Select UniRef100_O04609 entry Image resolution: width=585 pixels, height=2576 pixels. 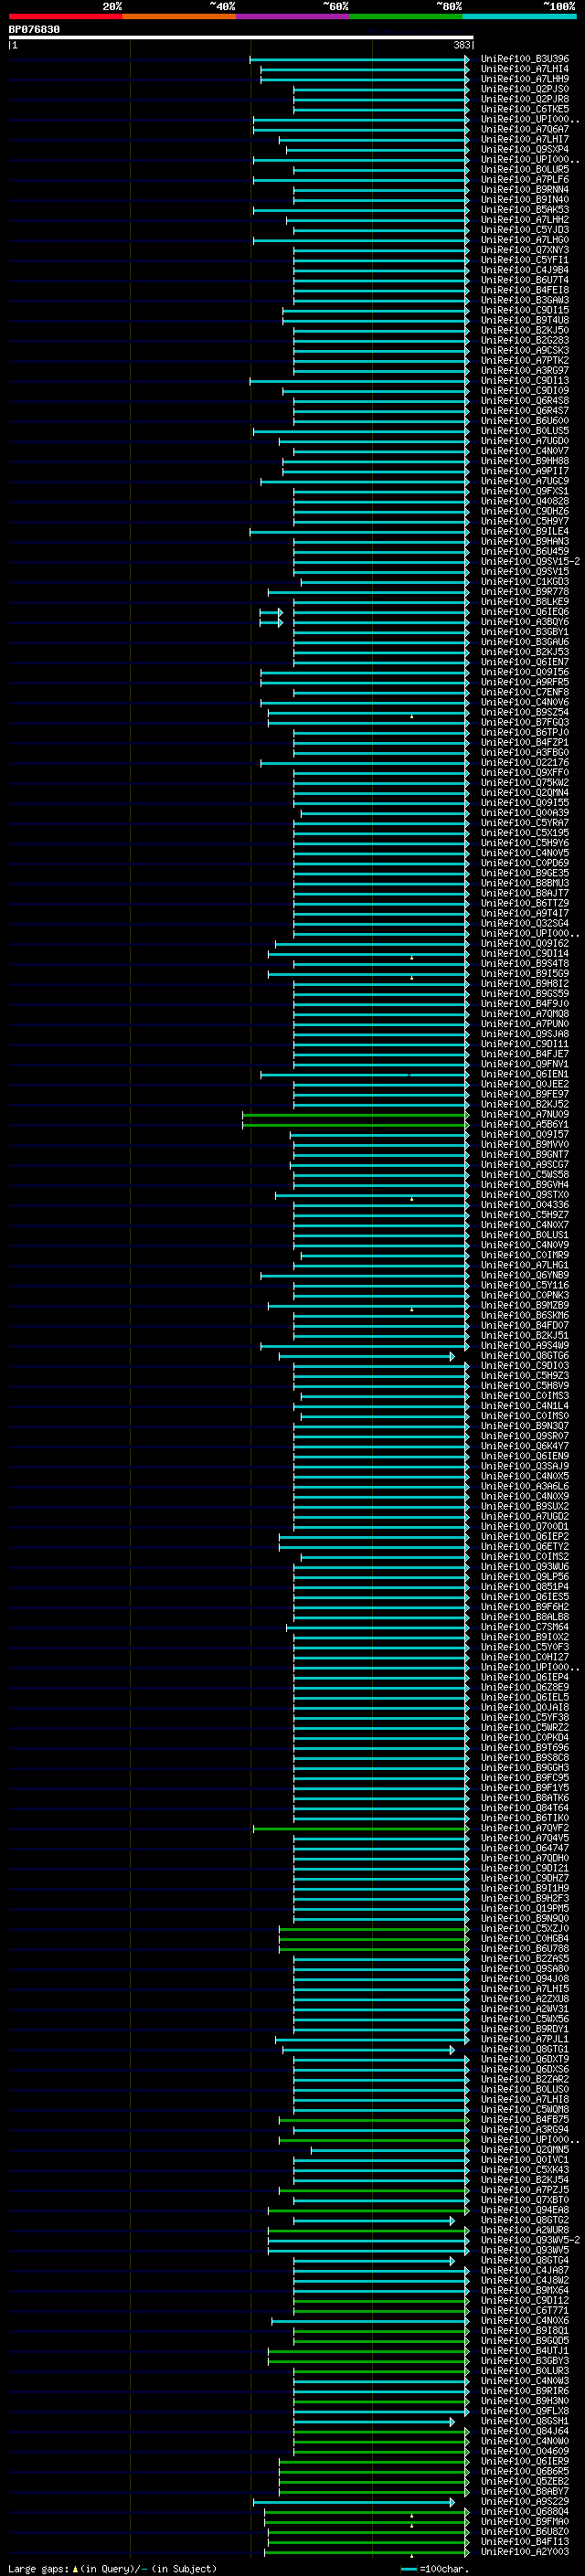[524, 2451]
